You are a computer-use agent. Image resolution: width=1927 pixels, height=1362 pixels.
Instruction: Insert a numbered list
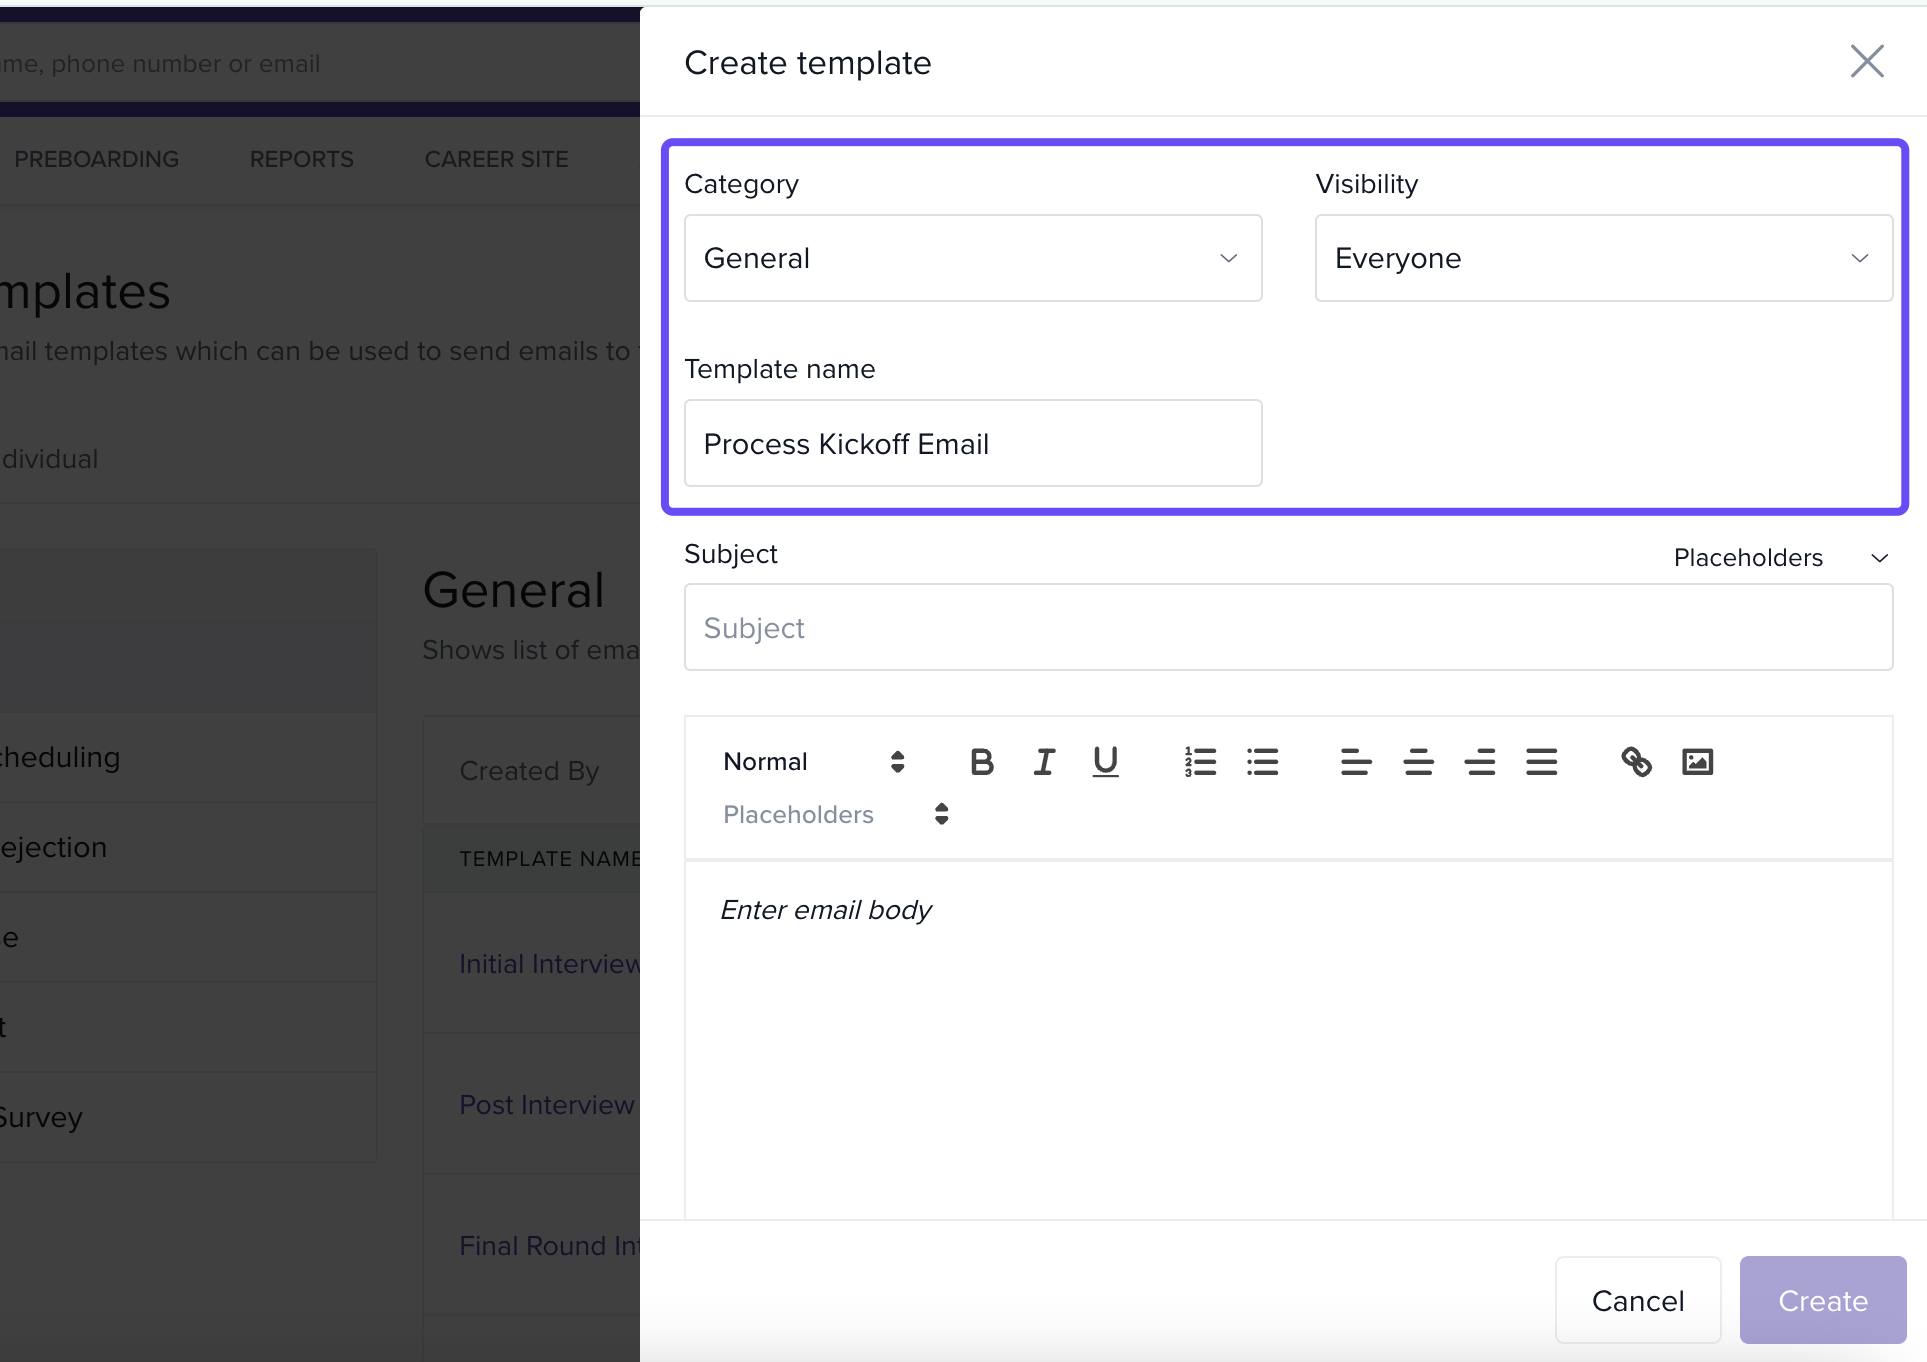1200,762
